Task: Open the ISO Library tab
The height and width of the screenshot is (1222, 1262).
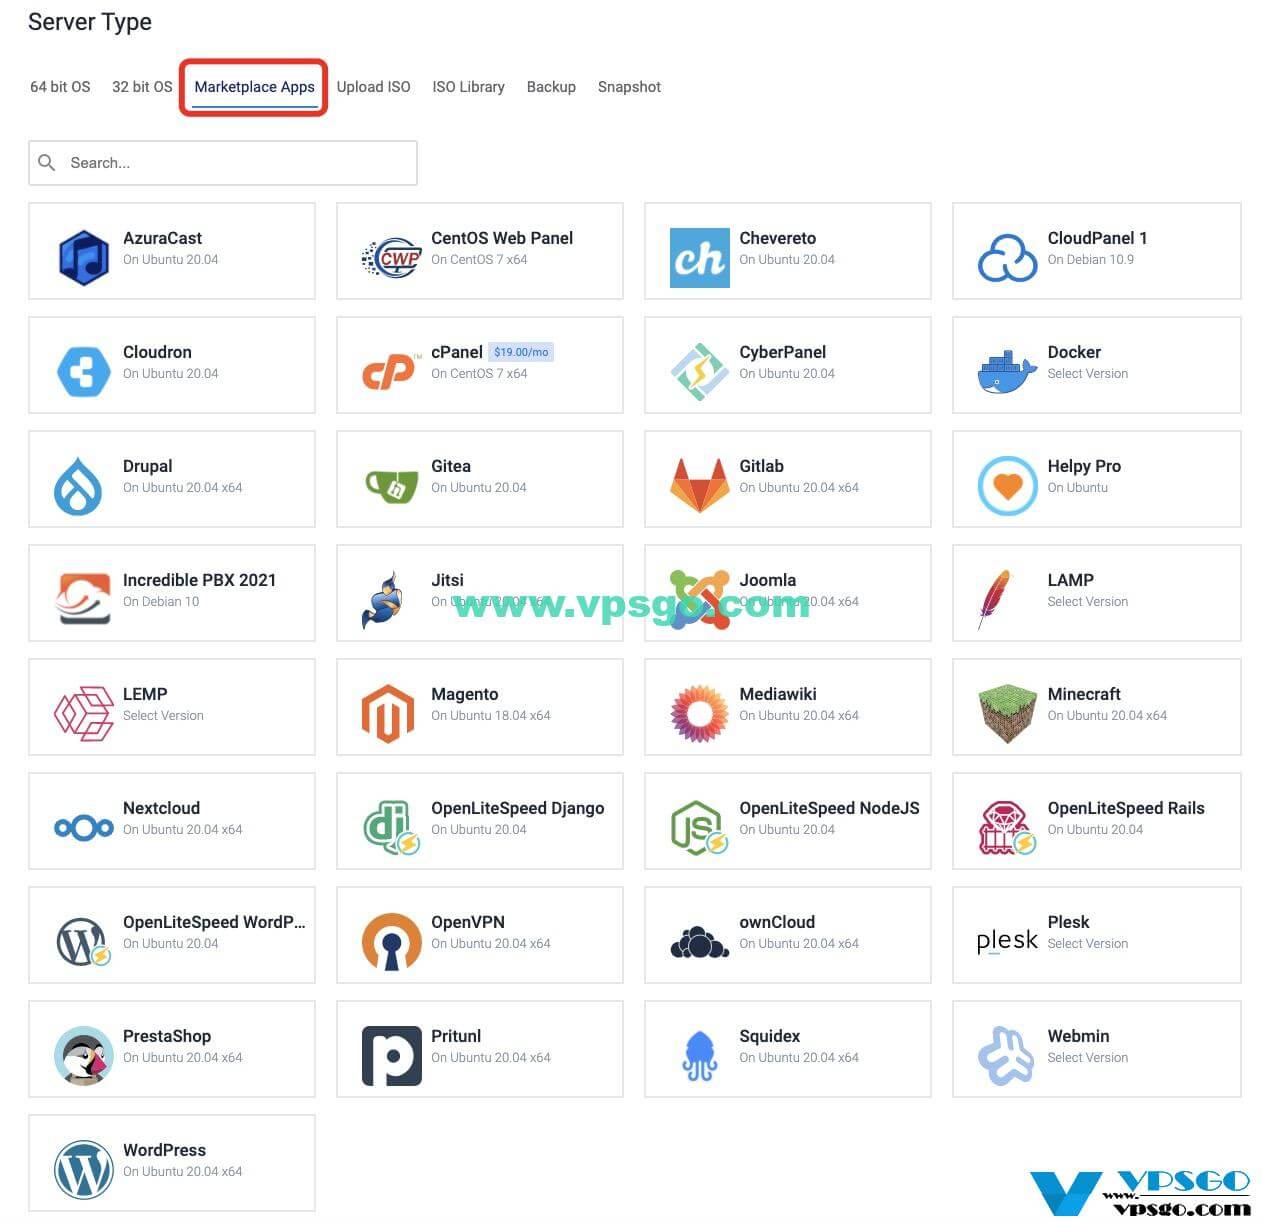Action: coord(468,87)
